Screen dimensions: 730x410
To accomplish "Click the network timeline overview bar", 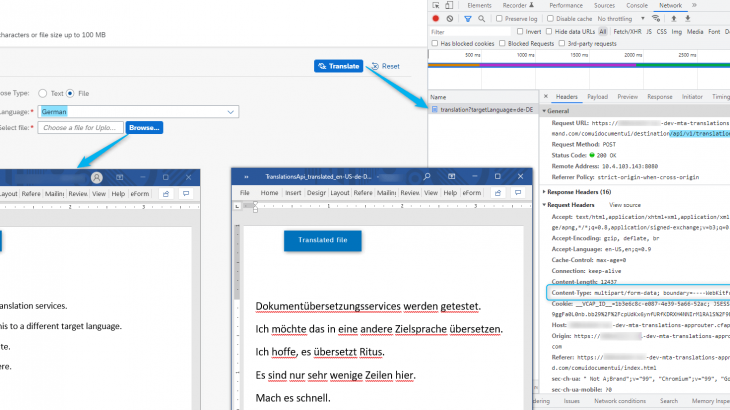I will click(x=579, y=65).
